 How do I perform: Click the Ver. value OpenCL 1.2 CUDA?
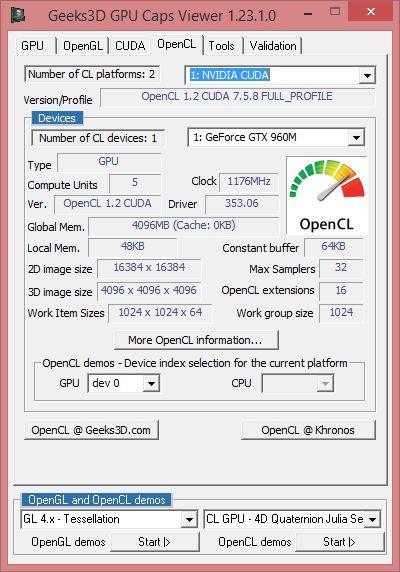[x=107, y=204]
